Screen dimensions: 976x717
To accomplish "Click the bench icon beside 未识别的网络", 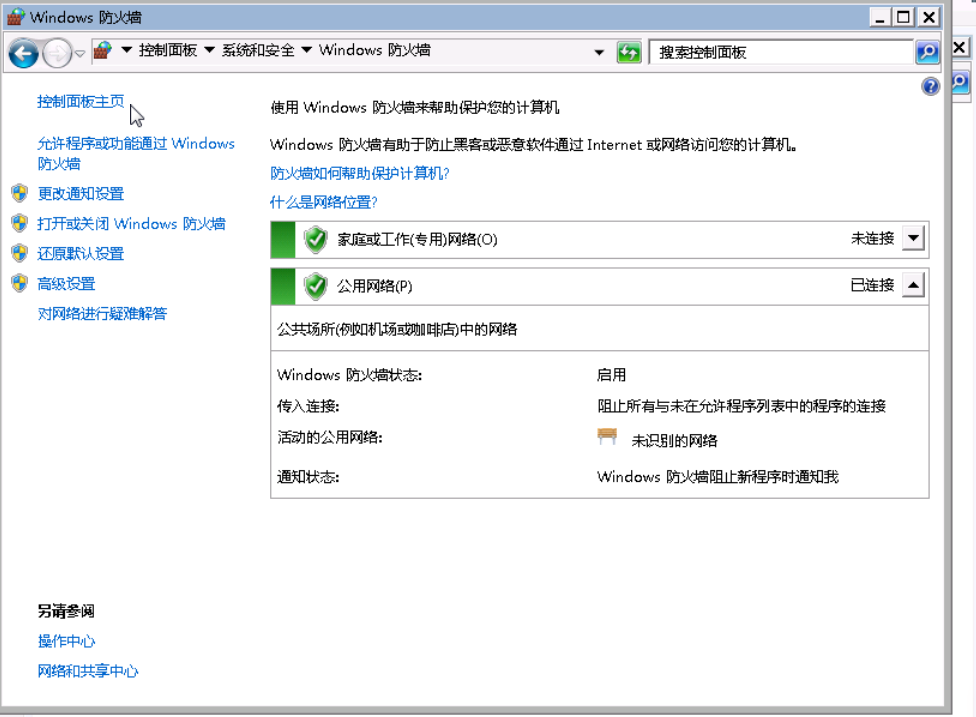I will click(607, 436).
